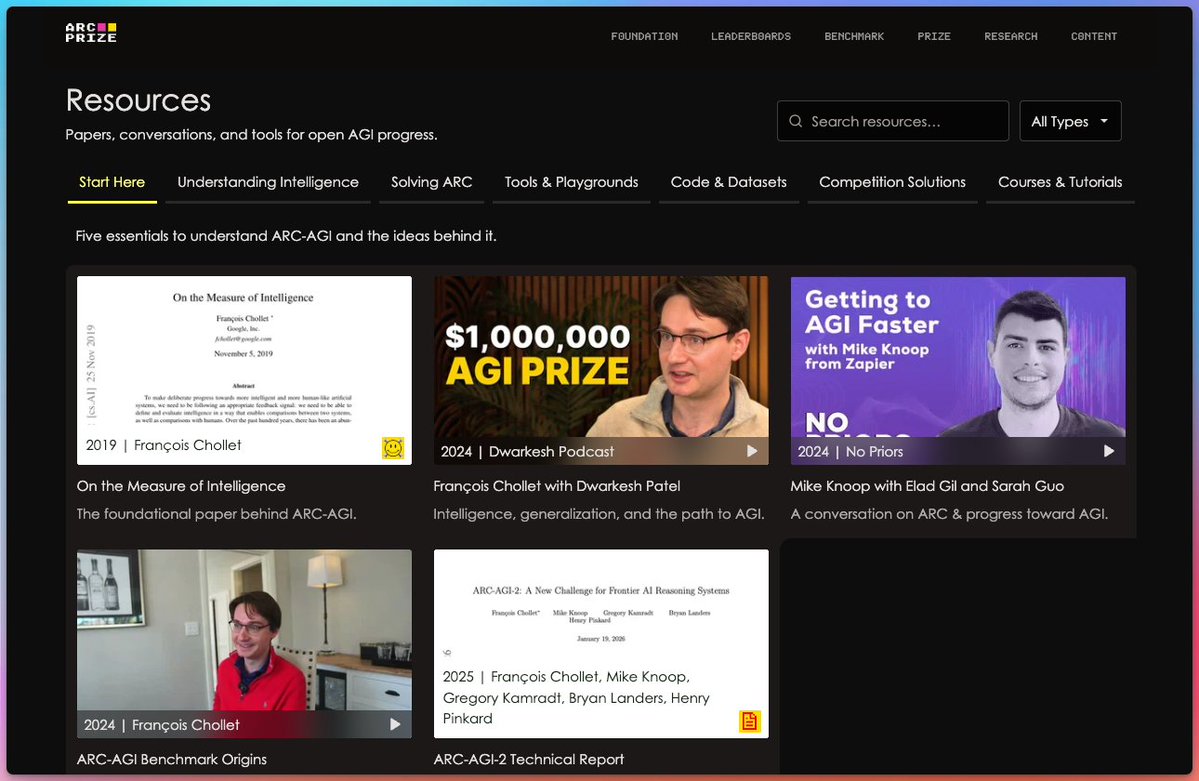Open the Getting to AGI Faster thumbnail

(x=958, y=370)
